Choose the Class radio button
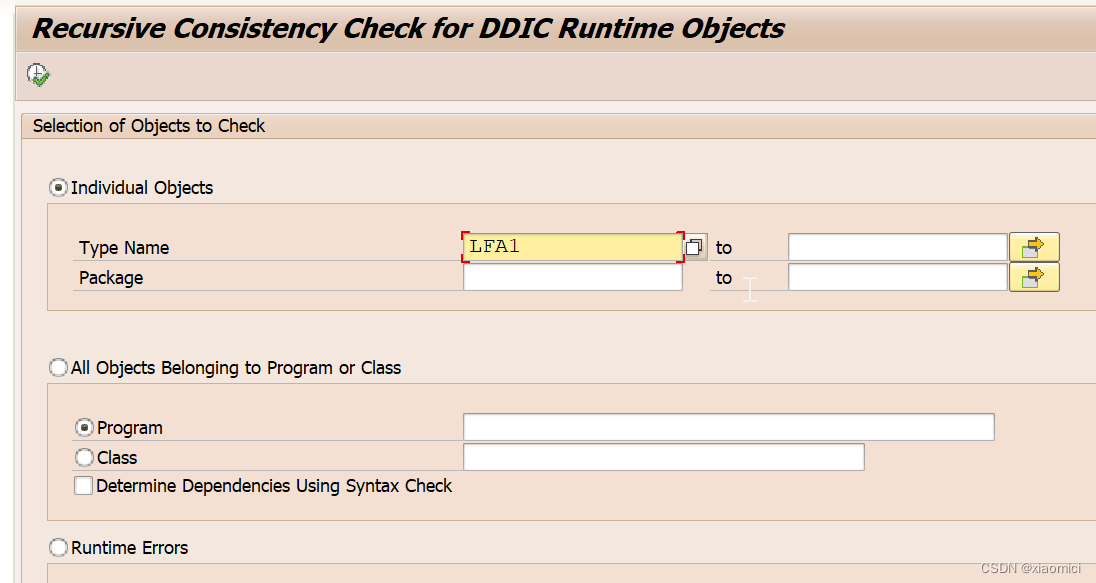This screenshot has height=583, width=1096. click(x=85, y=457)
